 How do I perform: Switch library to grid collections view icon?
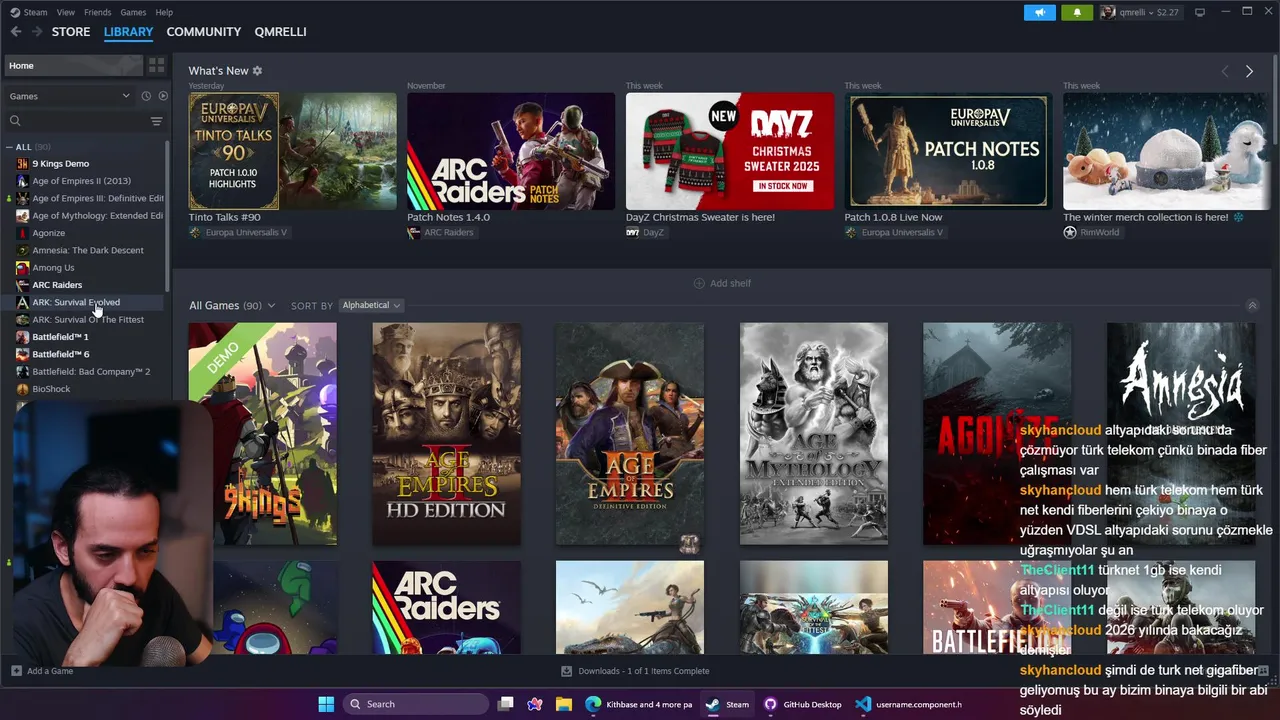tap(156, 65)
